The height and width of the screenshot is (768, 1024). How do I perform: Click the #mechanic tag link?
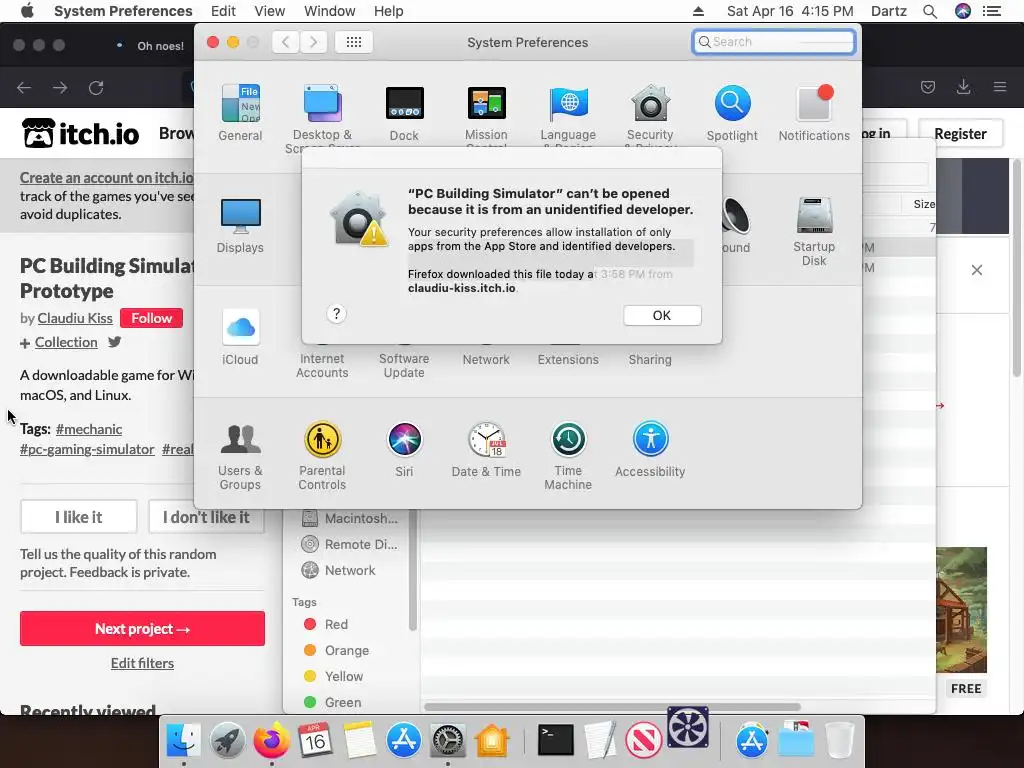[89, 429]
